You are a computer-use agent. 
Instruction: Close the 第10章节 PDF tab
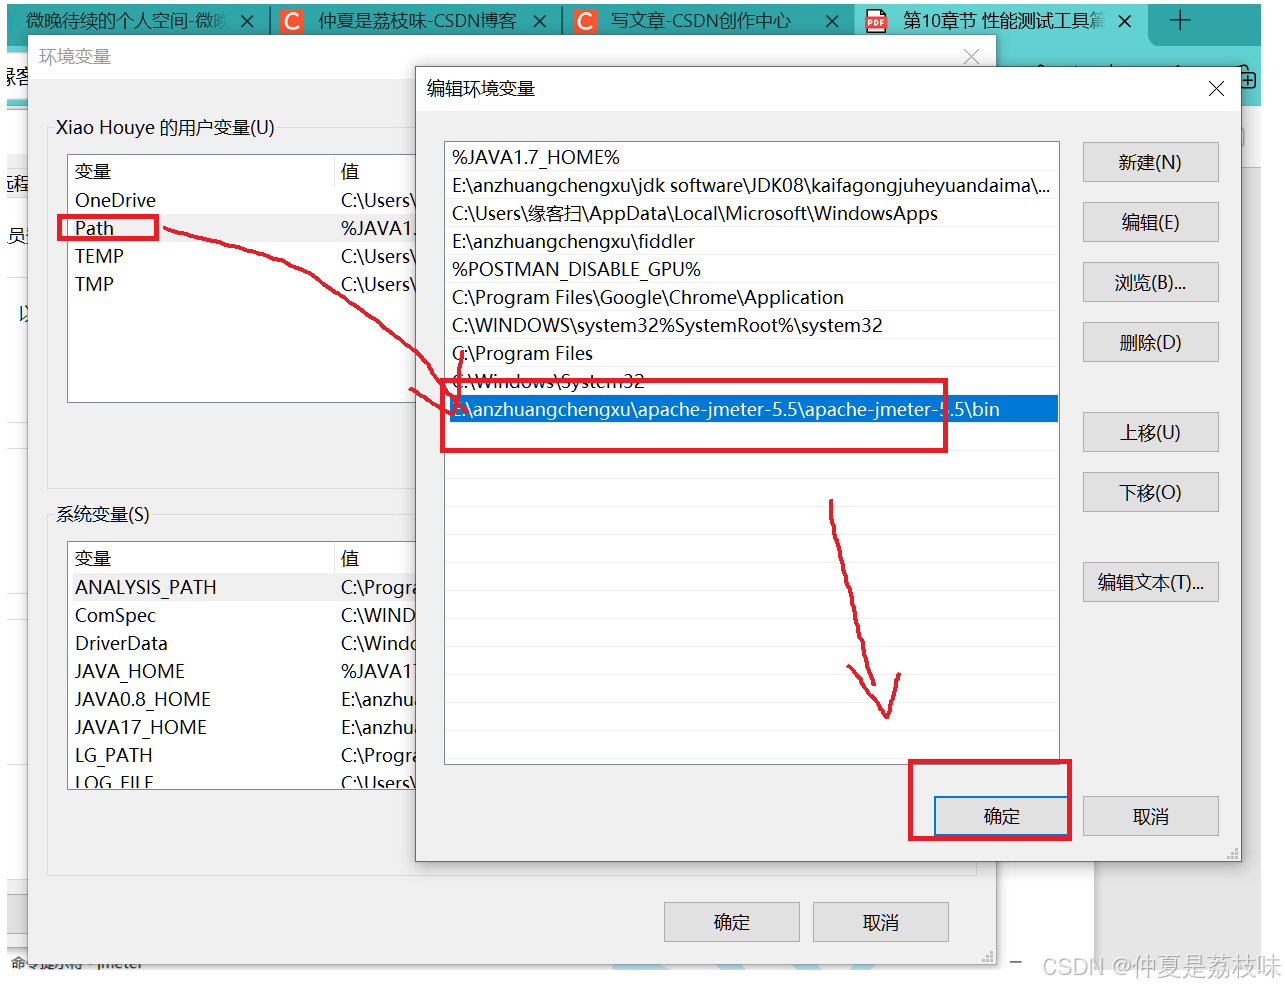[1125, 21]
